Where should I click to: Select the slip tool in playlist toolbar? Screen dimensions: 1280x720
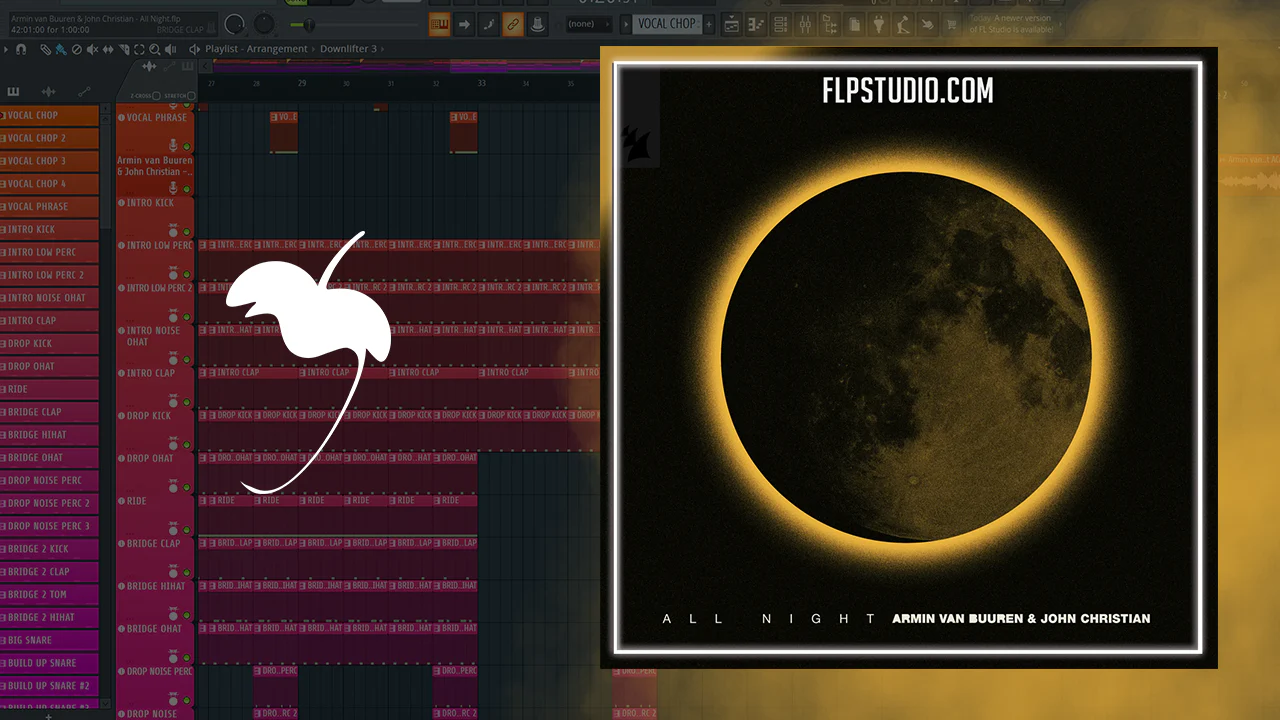(x=108, y=49)
